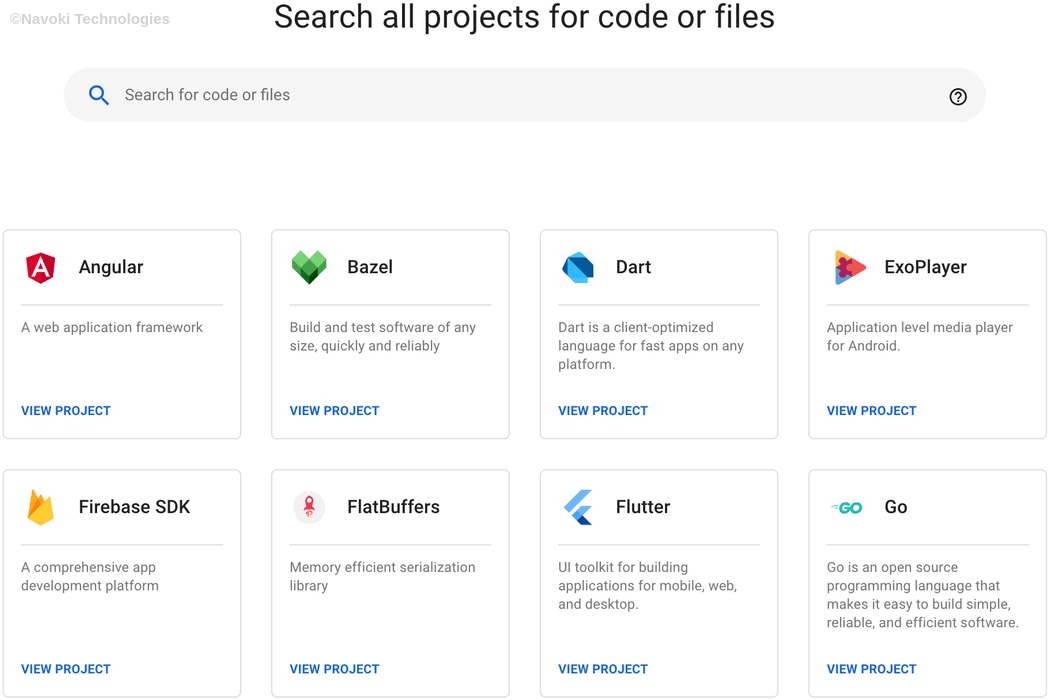Viewport: 1048px width, 700px height.
Task: Select the Dart project icon
Action: point(577,268)
